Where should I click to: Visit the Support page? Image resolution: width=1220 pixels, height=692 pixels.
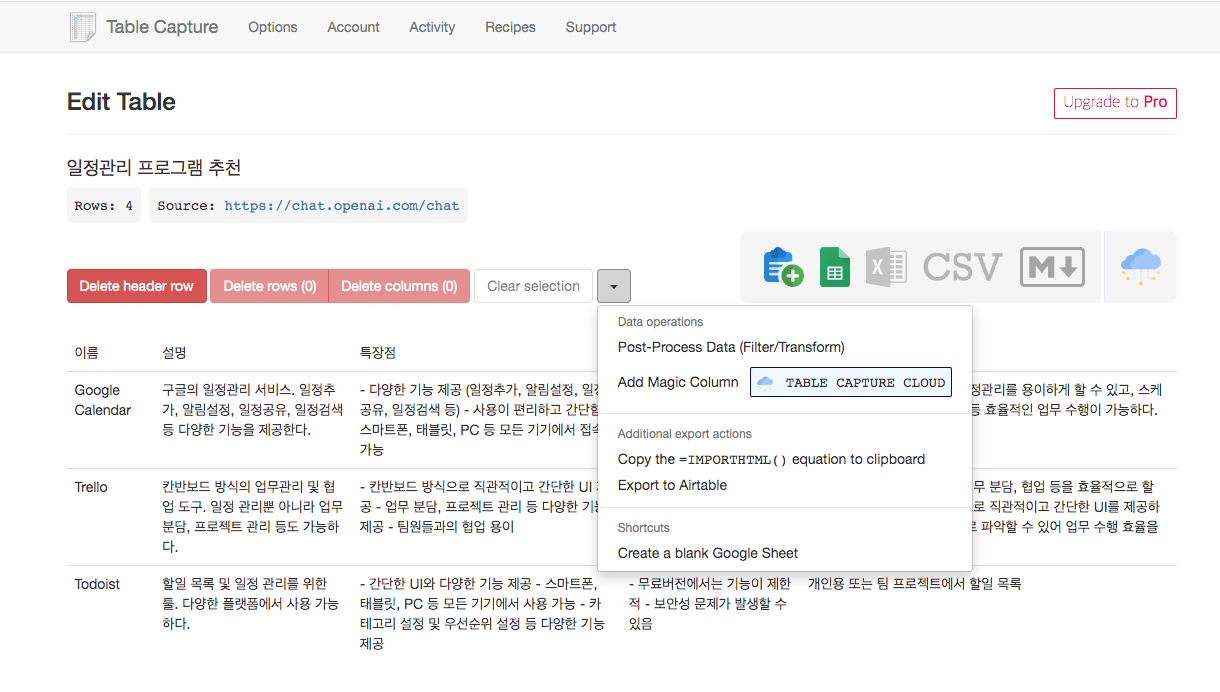coord(590,27)
